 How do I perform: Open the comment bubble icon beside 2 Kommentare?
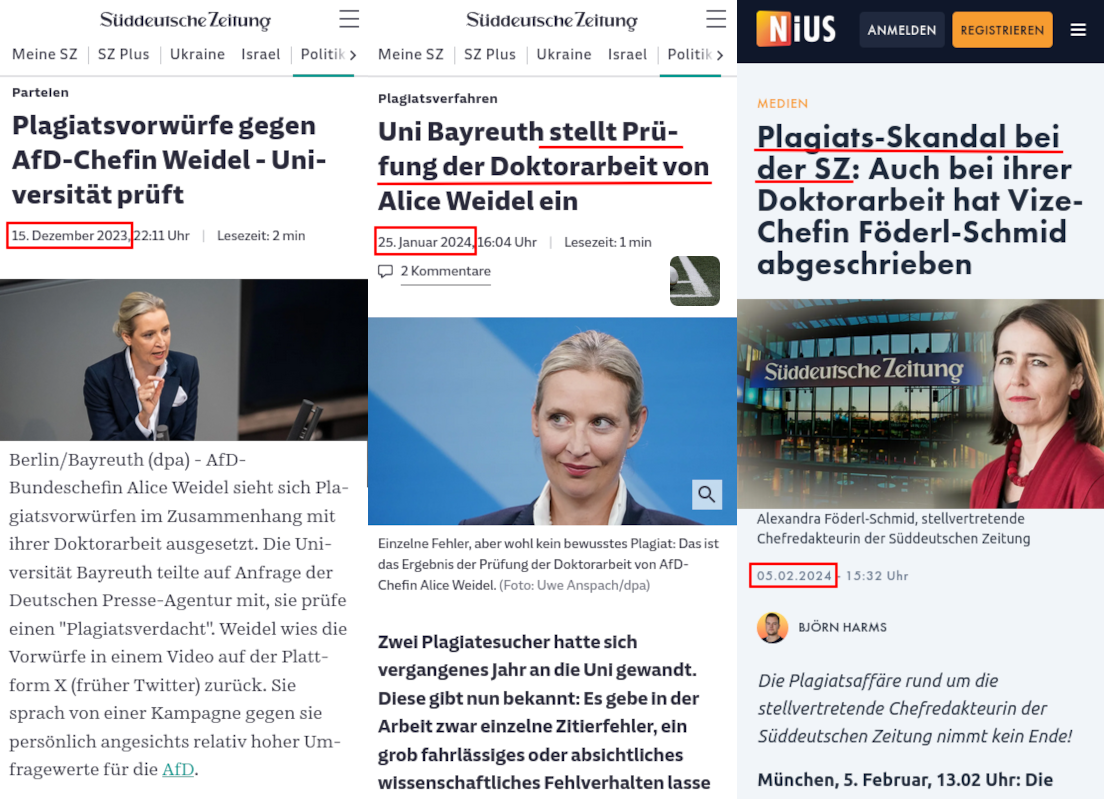point(385,271)
